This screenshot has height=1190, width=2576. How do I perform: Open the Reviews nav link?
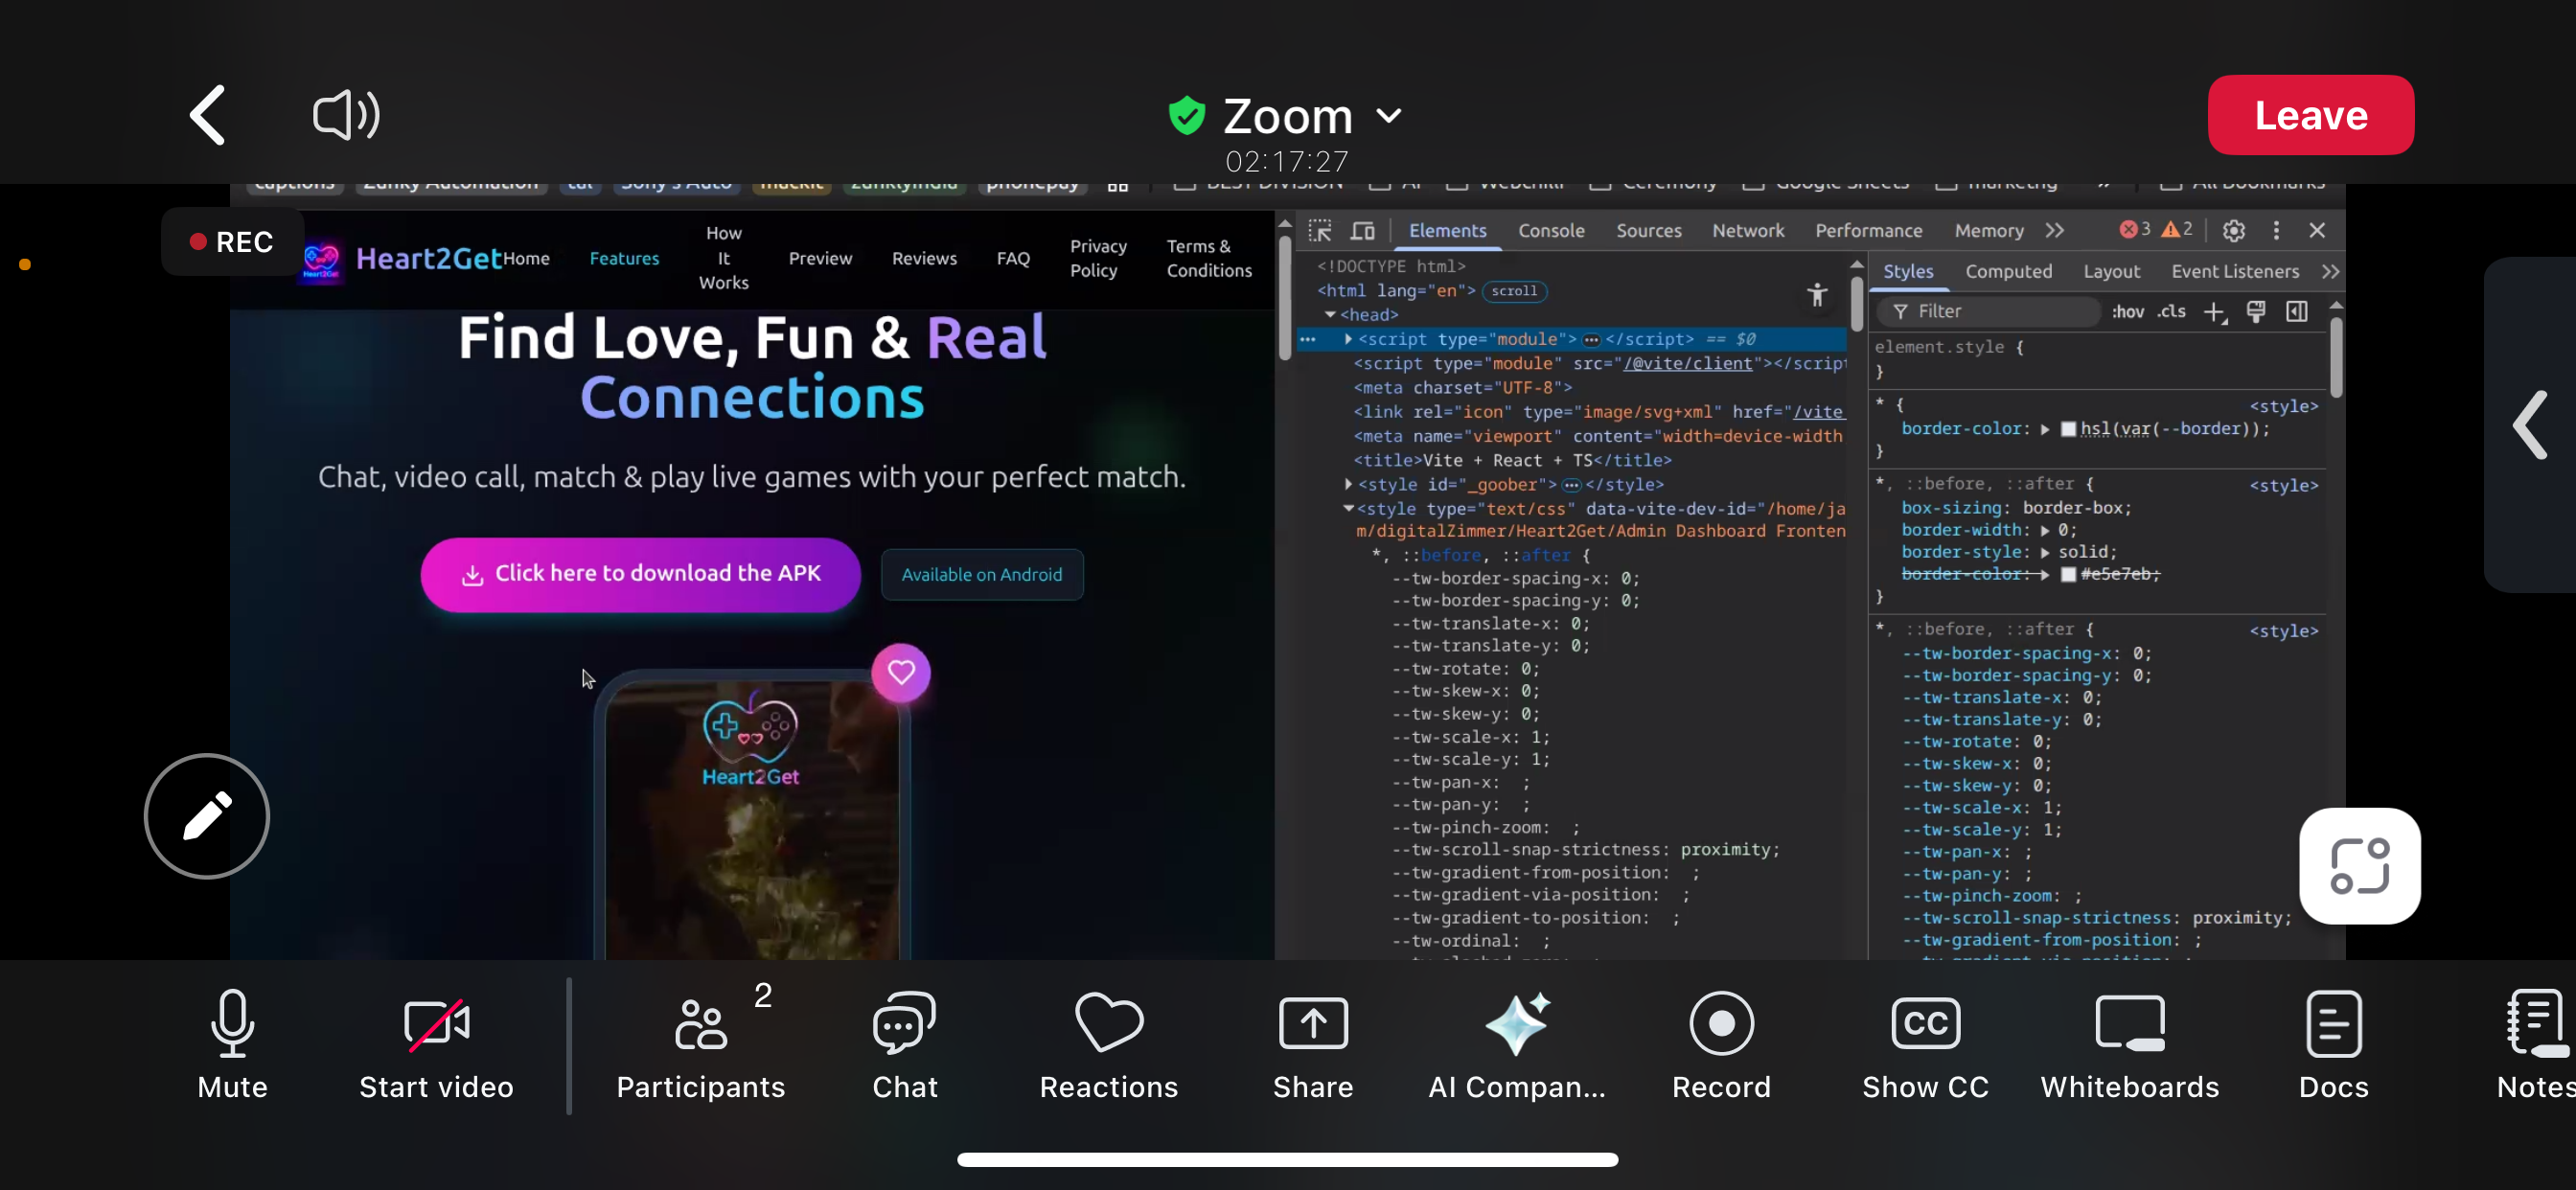(924, 259)
